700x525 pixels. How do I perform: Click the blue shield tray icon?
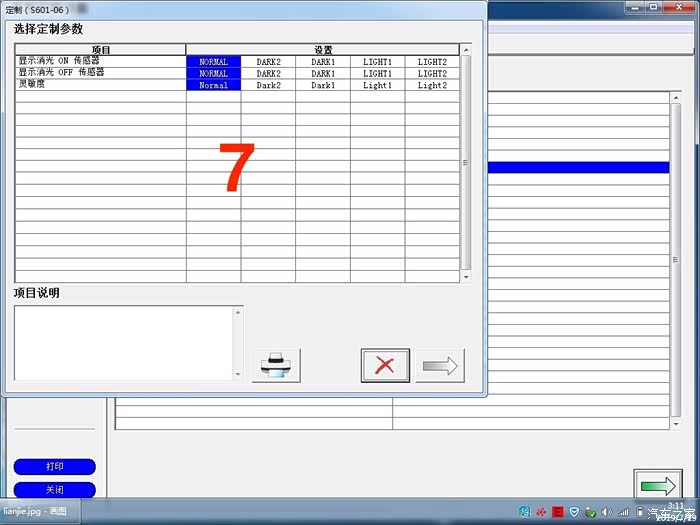[x=574, y=512]
